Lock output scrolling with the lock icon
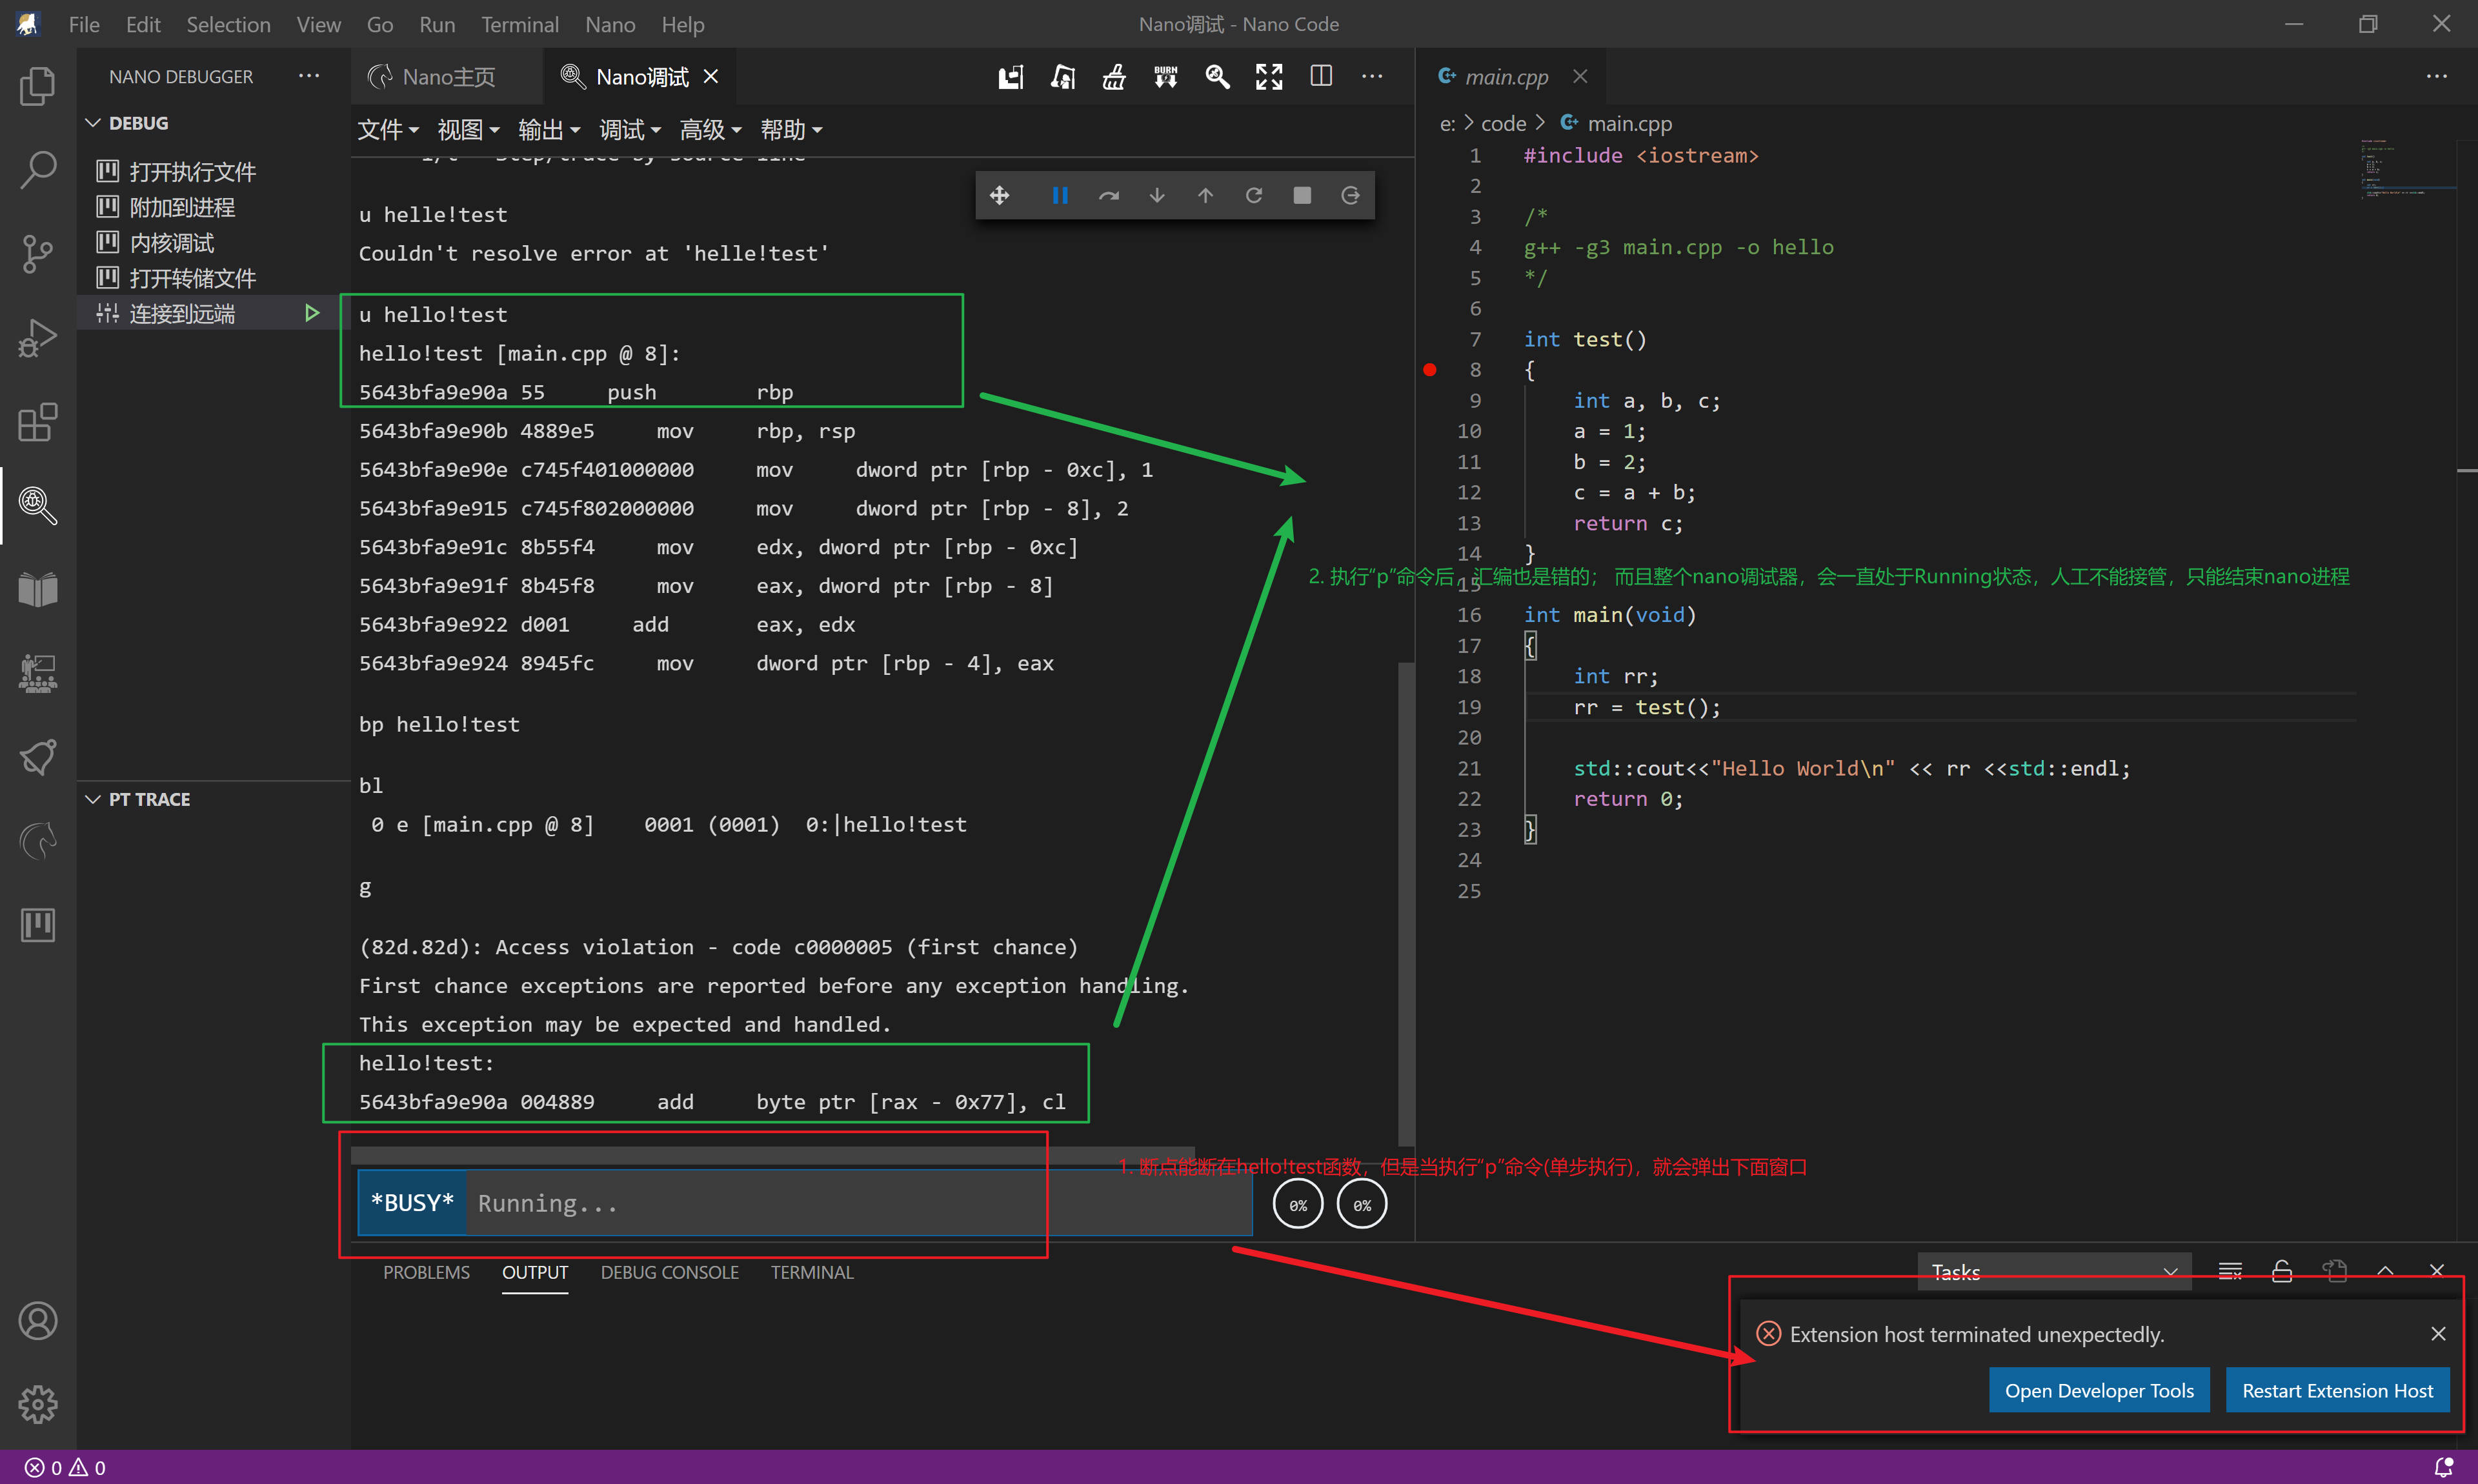The height and width of the screenshot is (1484, 2478). click(x=2282, y=1272)
